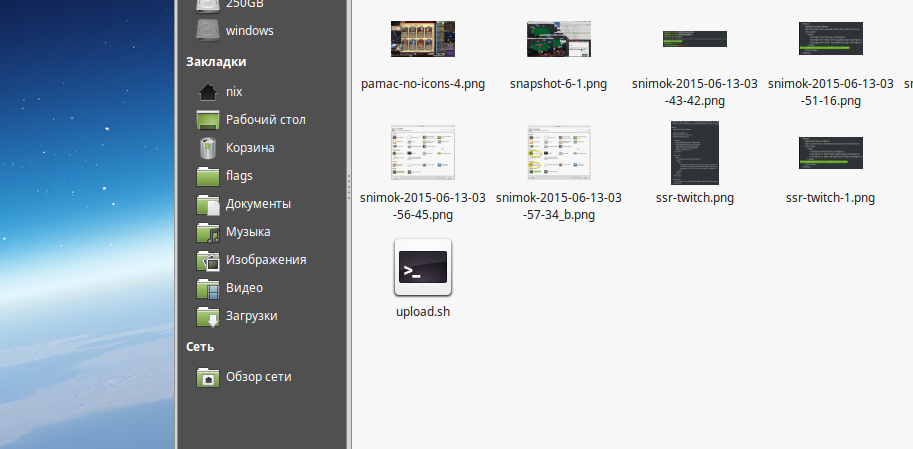Click the Сеть section header
Viewport: 913px width, 449px height.
200,347
